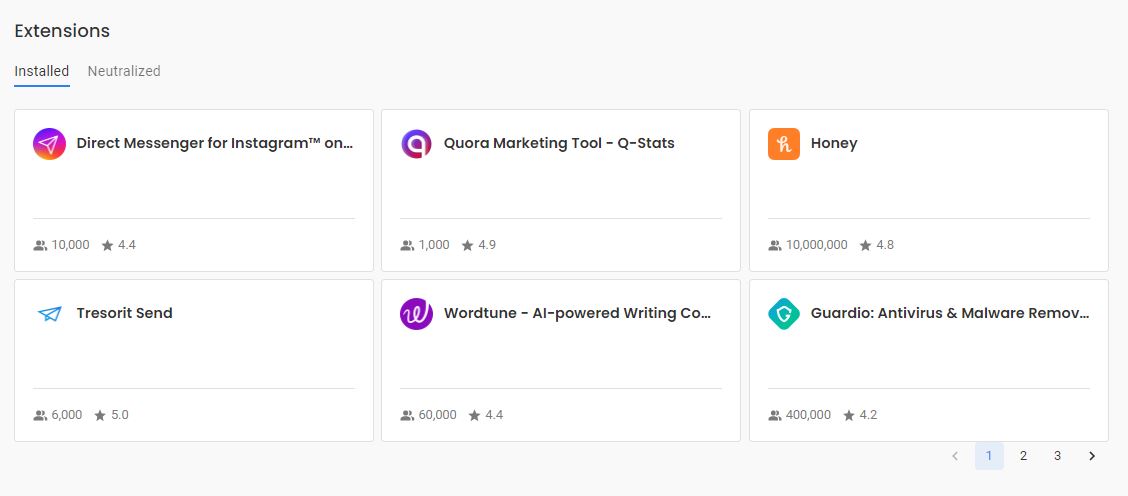Viewport: 1128px width, 496px height.
Task: Click the 4.4 rating on Direct Messenger card
Action: (x=127, y=245)
